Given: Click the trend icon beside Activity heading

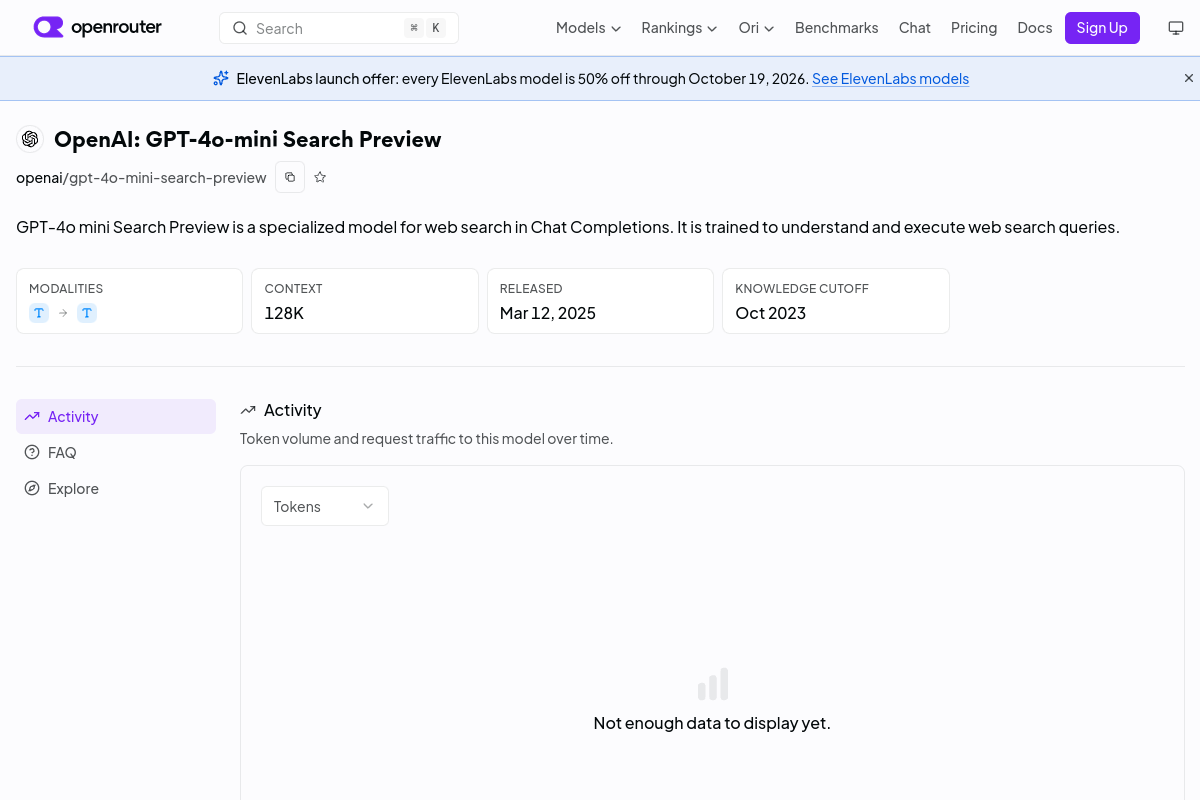Looking at the screenshot, I should click(248, 410).
